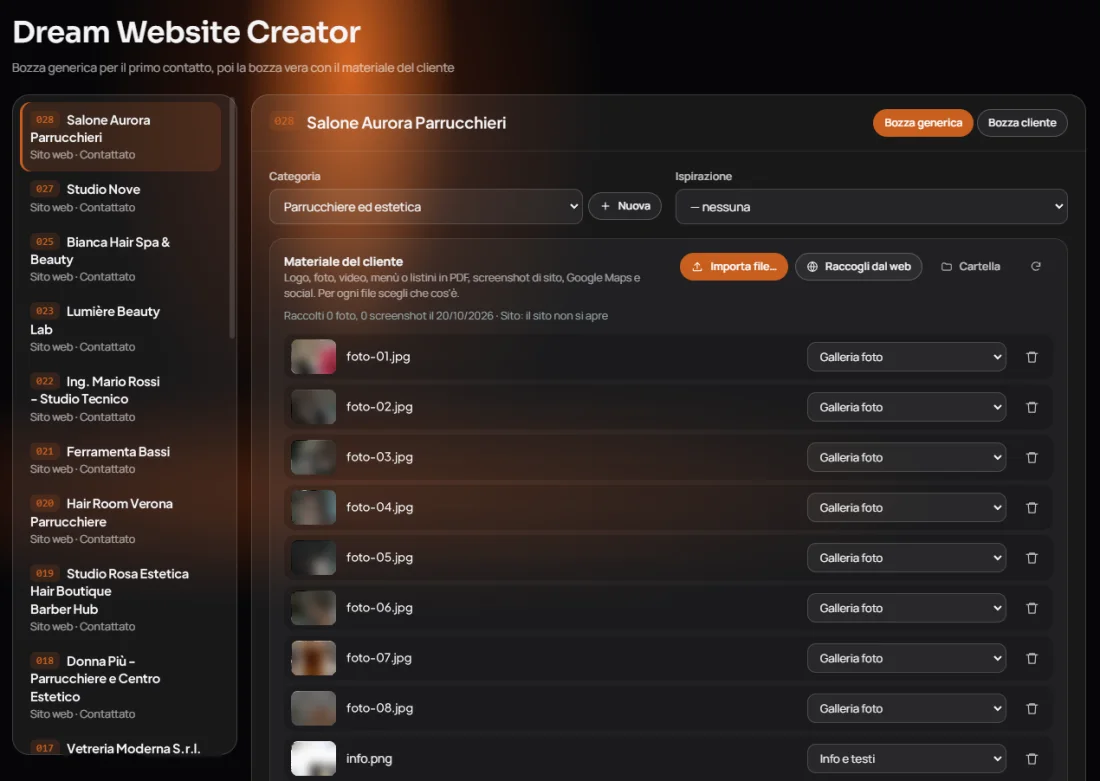1100x781 pixels.
Task: Select Hair Room Verona Parrucchiere client
Action: point(121,521)
